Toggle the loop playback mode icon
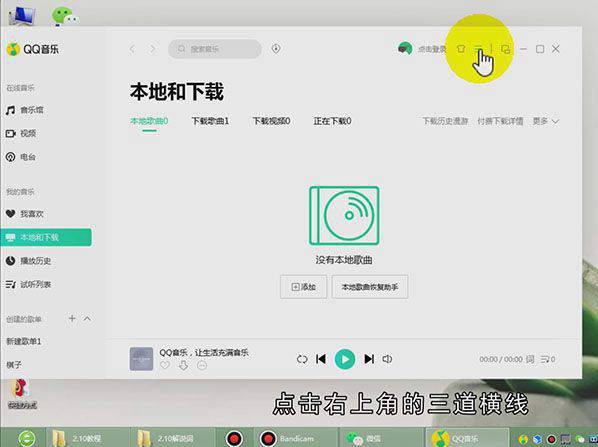The height and width of the screenshot is (447, 598). click(x=302, y=359)
